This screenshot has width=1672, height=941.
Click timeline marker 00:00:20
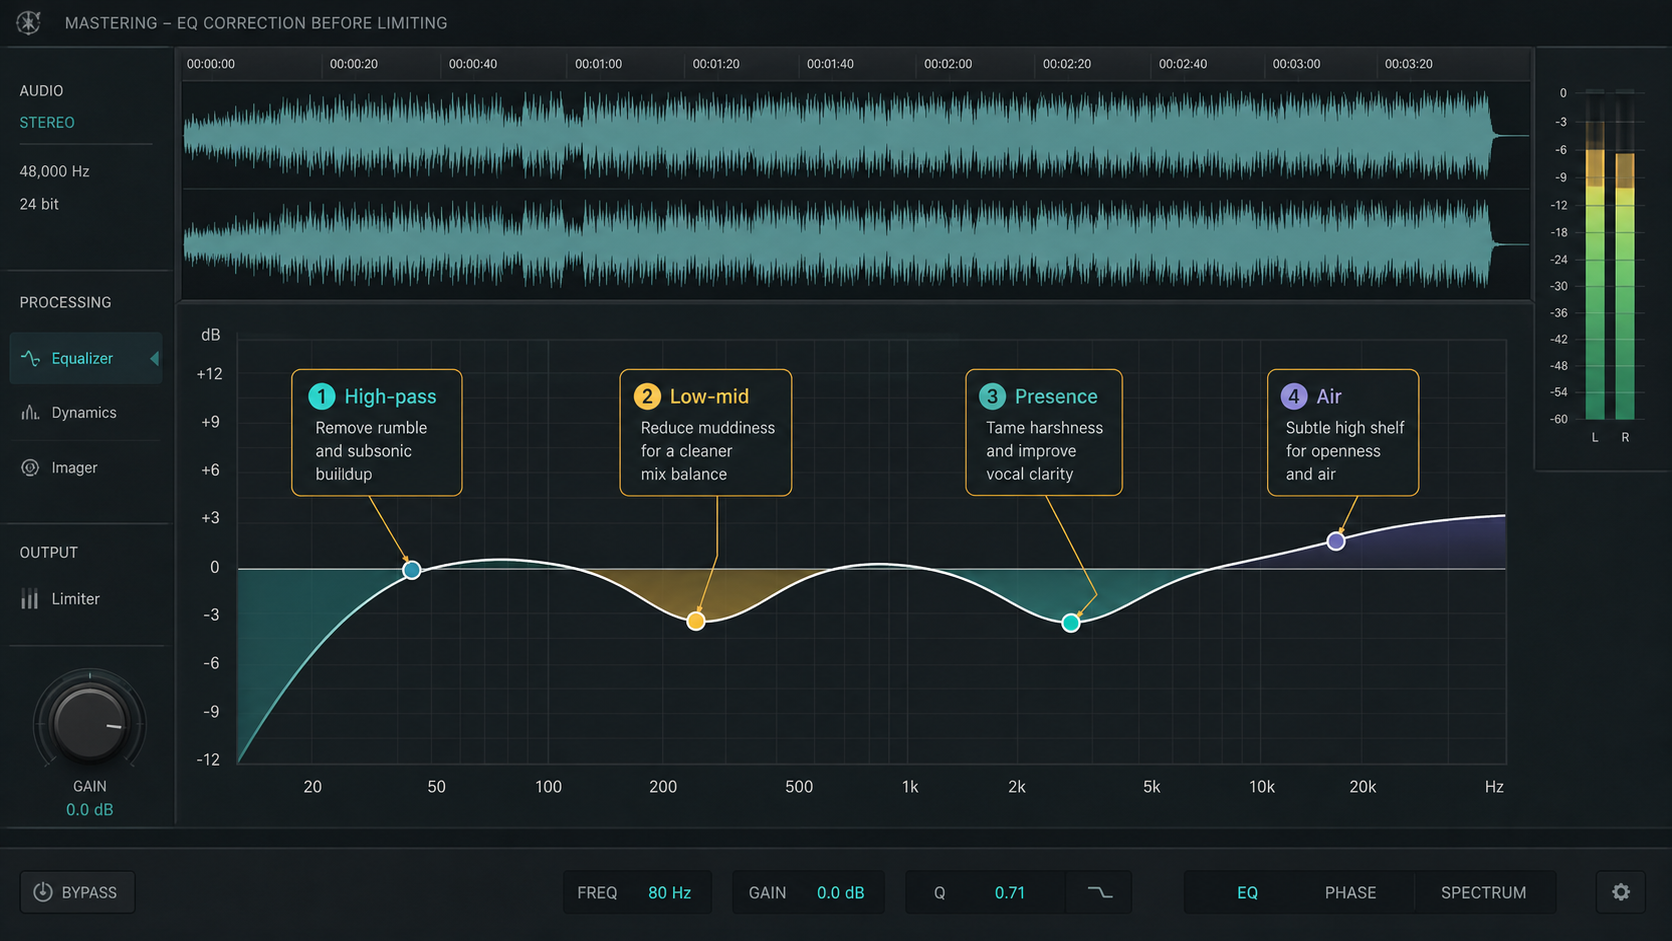coord(354,64)
